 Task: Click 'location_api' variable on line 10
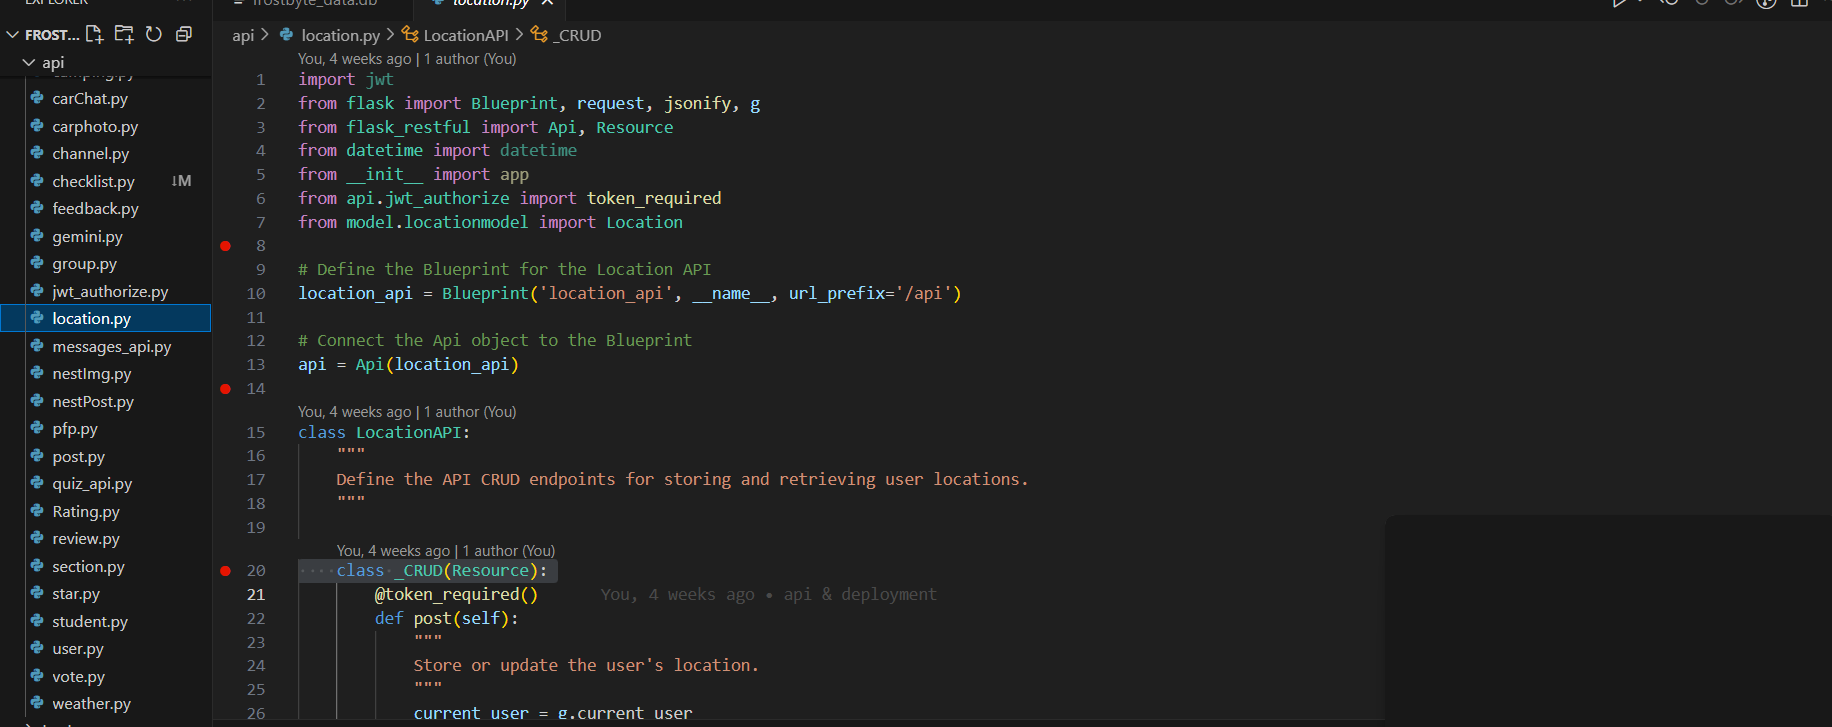[x=355, y=294]
